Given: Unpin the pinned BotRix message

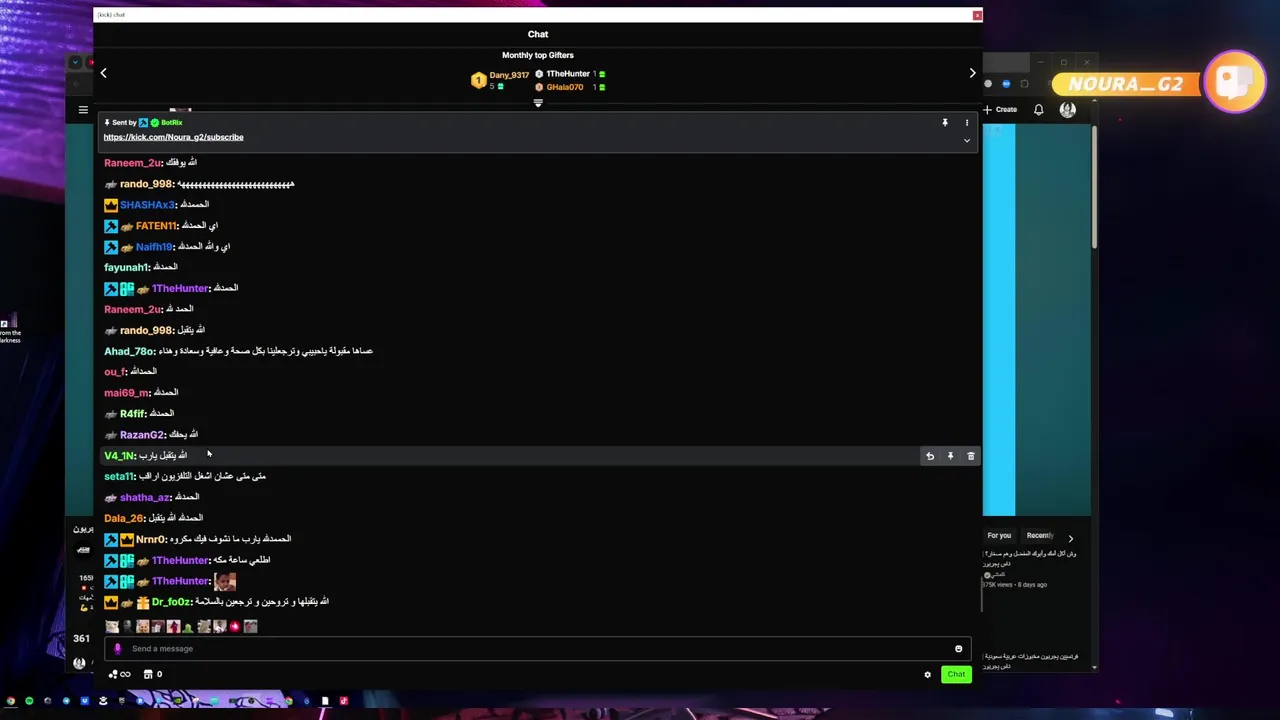Looking at the screenshot, I should [x=944, y=123].
